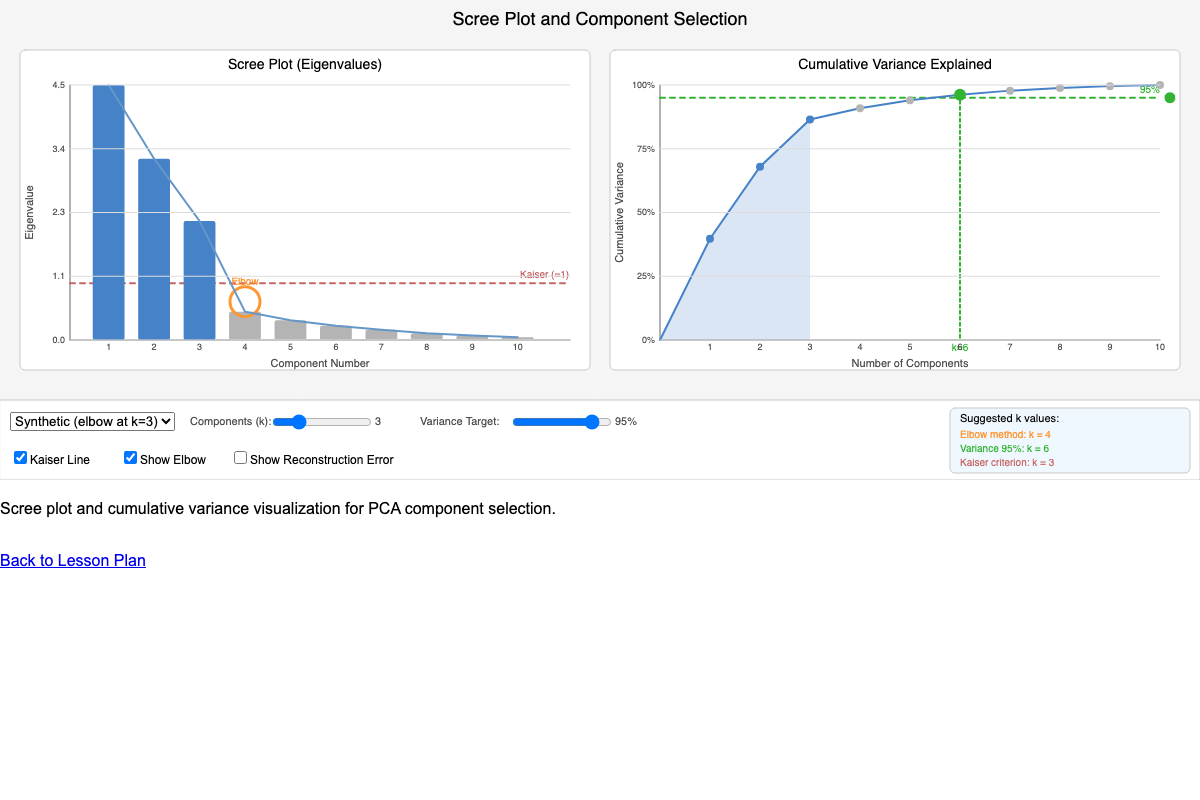This screenshot has height=800, width=1200.
Task: Click the green 95% threshold dot
Action: [x=1170, y=98]
